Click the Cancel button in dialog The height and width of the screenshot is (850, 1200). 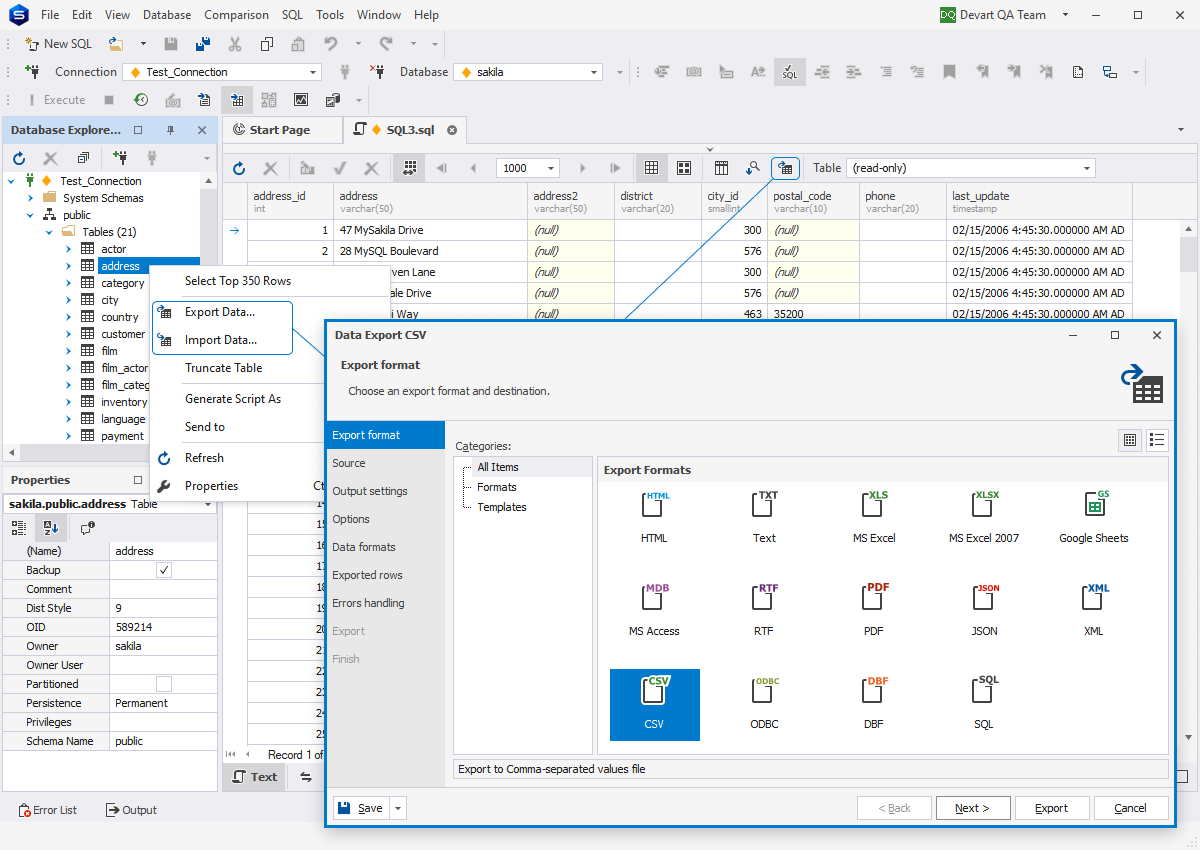[1130, 808]
